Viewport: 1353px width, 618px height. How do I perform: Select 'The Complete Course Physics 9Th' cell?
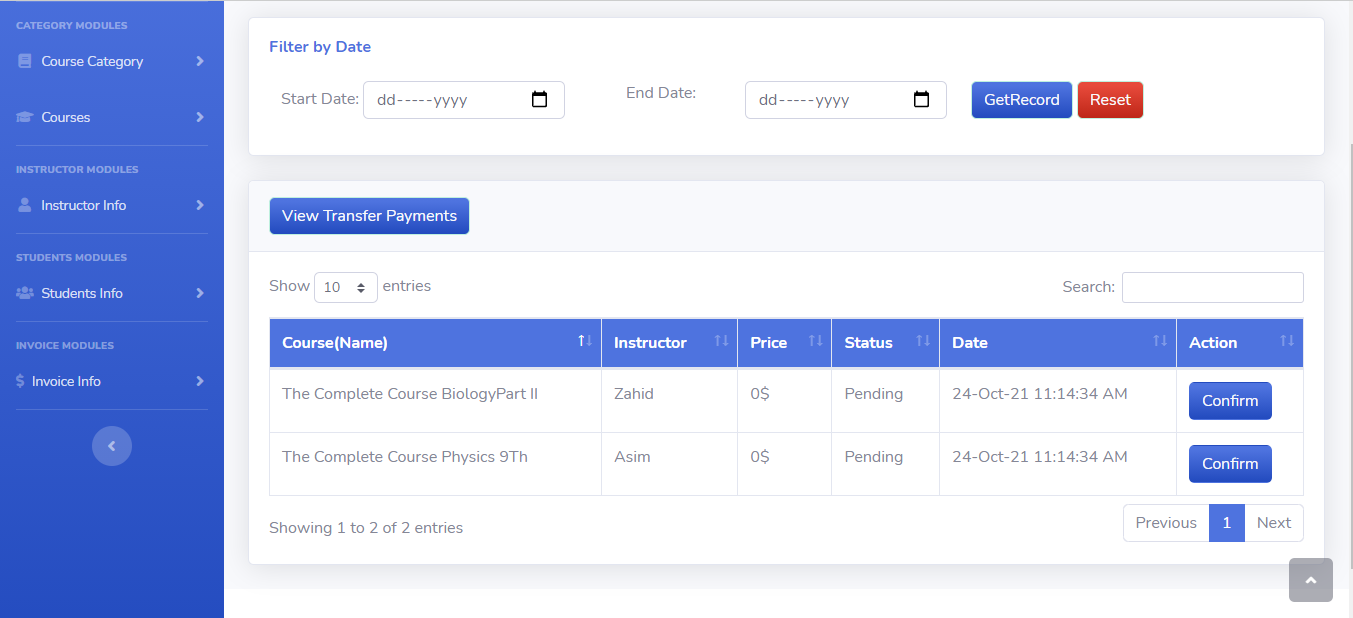pyautogui.click(x=435, y=464)
